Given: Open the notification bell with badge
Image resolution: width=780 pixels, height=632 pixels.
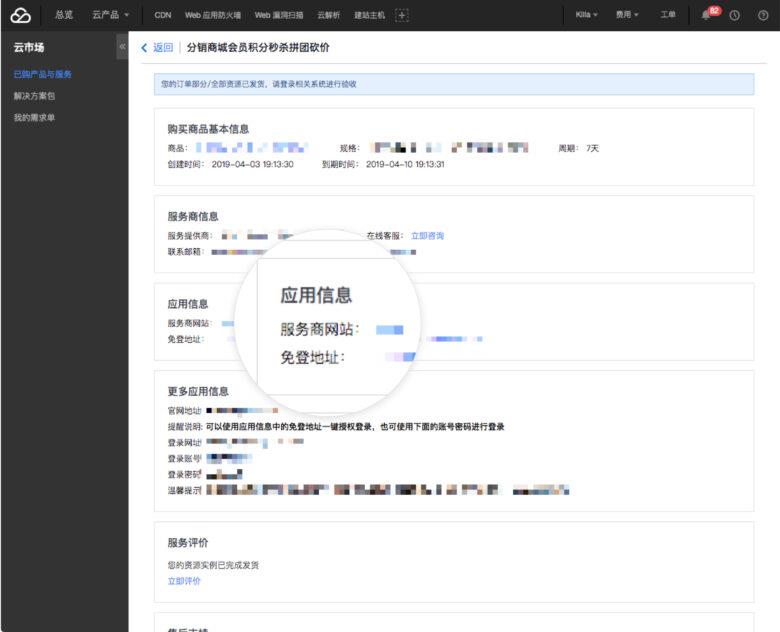Looking at the screenshot, I should click(x=706, y=15).
